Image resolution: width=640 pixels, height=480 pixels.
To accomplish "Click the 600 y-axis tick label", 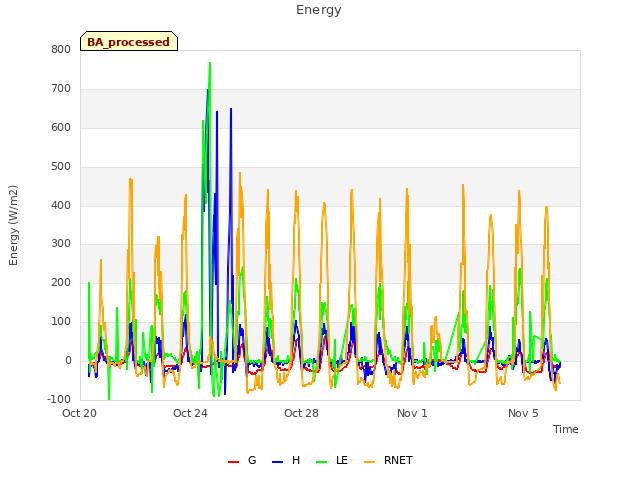I will pyautogui.click(x=61, y=127).
